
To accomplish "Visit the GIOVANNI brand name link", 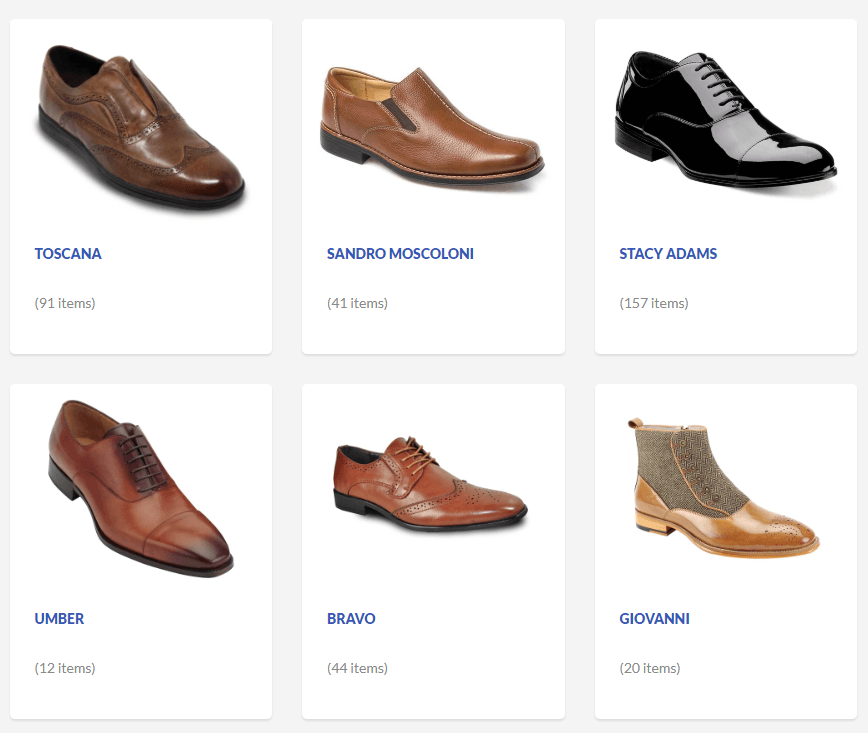I will coord(654,619).
